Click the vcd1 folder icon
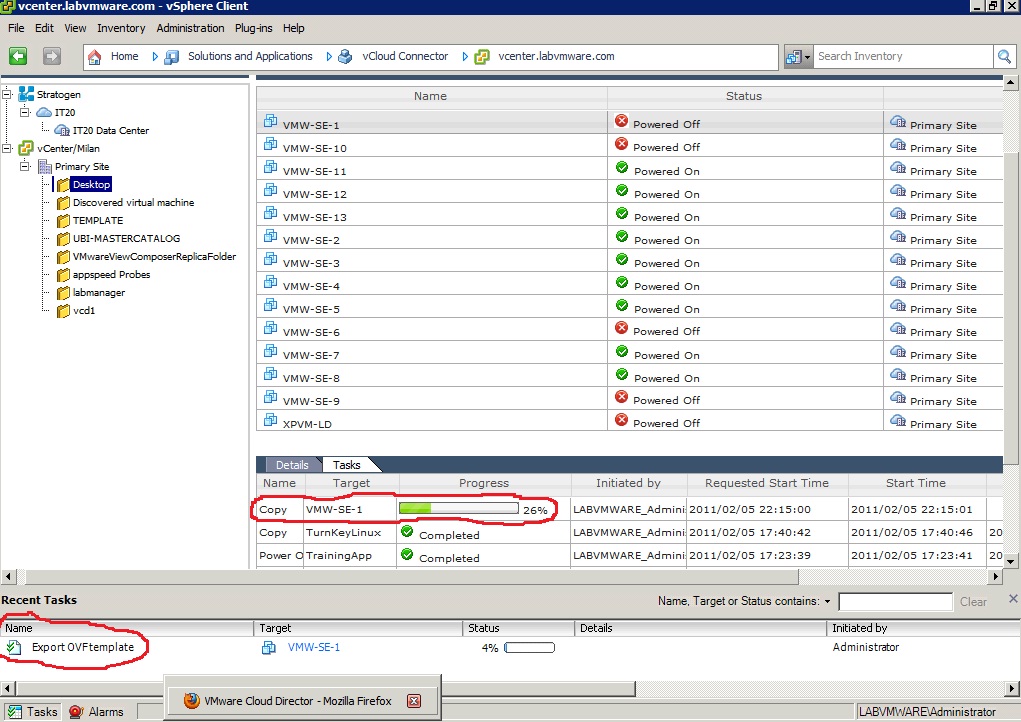 pyautogui.click(x=63, y=311)
